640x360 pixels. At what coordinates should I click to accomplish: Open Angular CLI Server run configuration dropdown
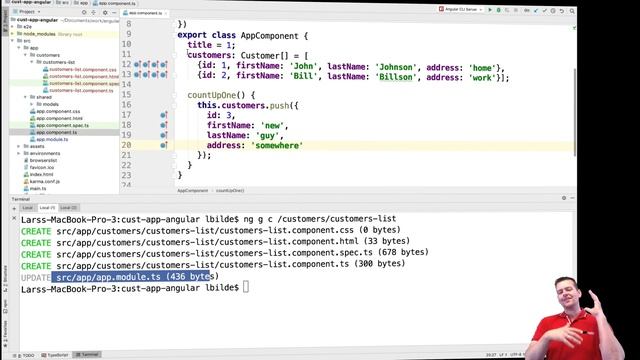[461, 9]
